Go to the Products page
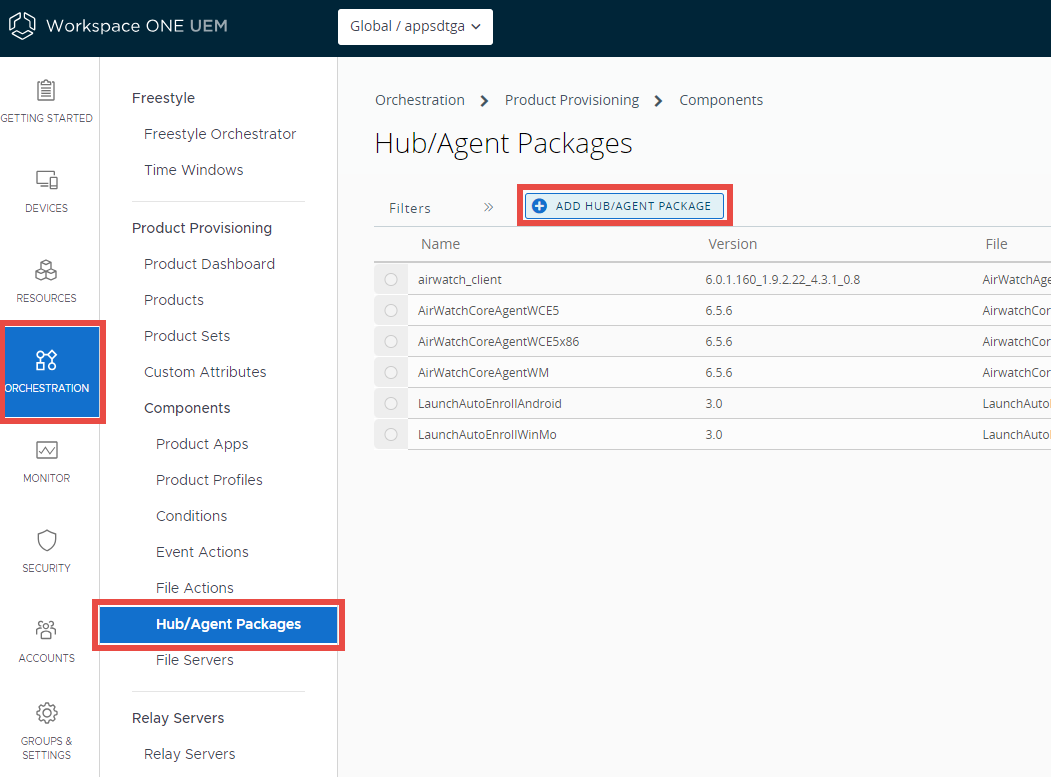Image resolution: width=1051 pixels, height=777 pixels. click(174, 300)
